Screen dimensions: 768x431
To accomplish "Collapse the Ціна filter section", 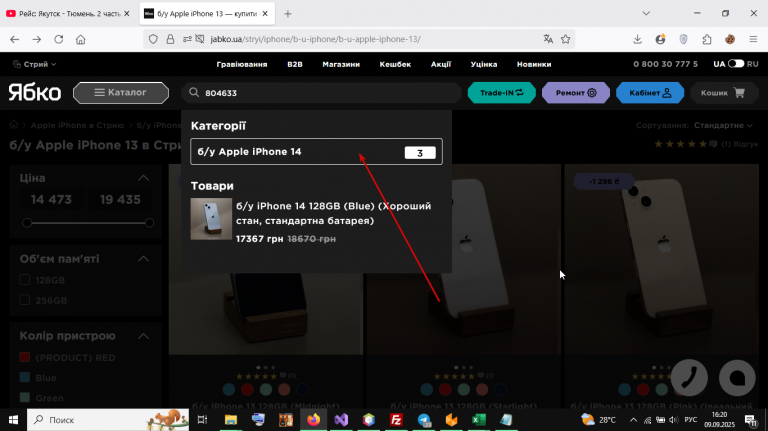I will [x=144, y=178].
